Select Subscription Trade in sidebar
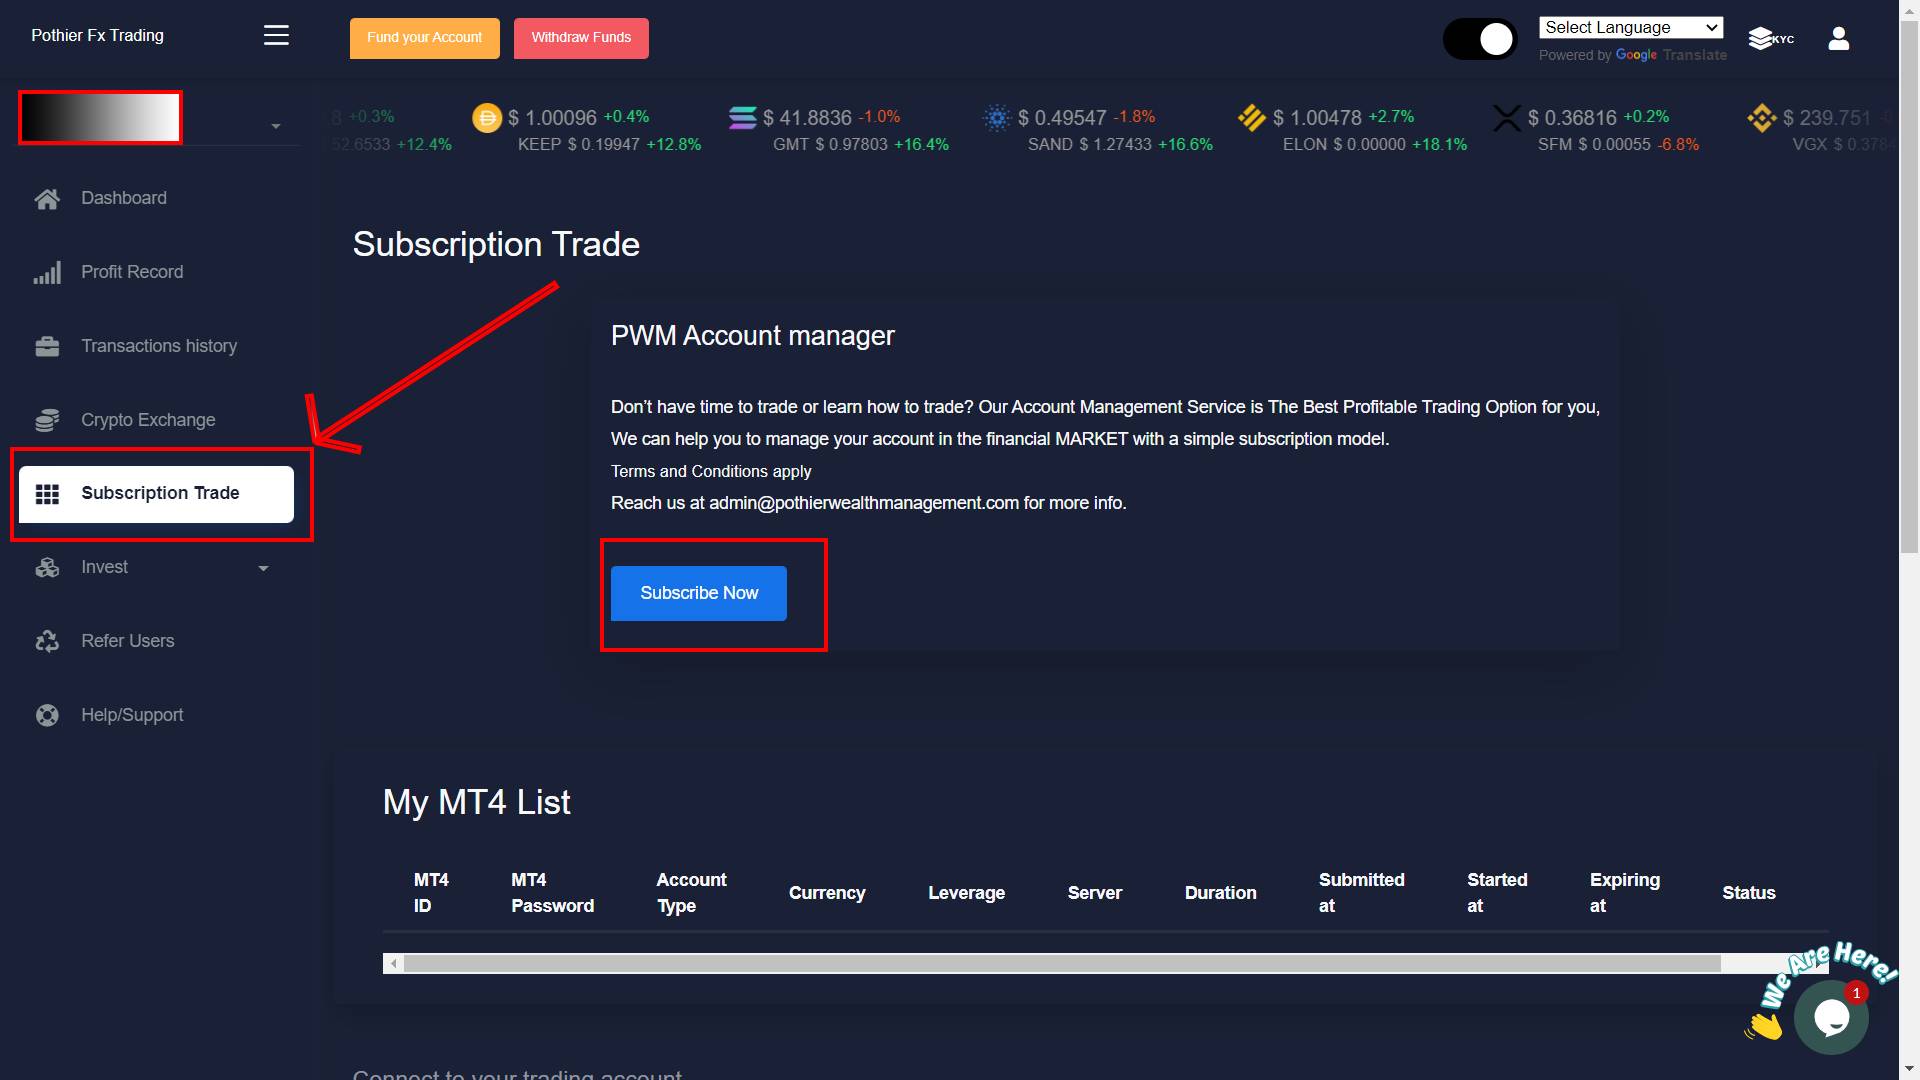The image size is (1920, 1080). coord(156,494)
